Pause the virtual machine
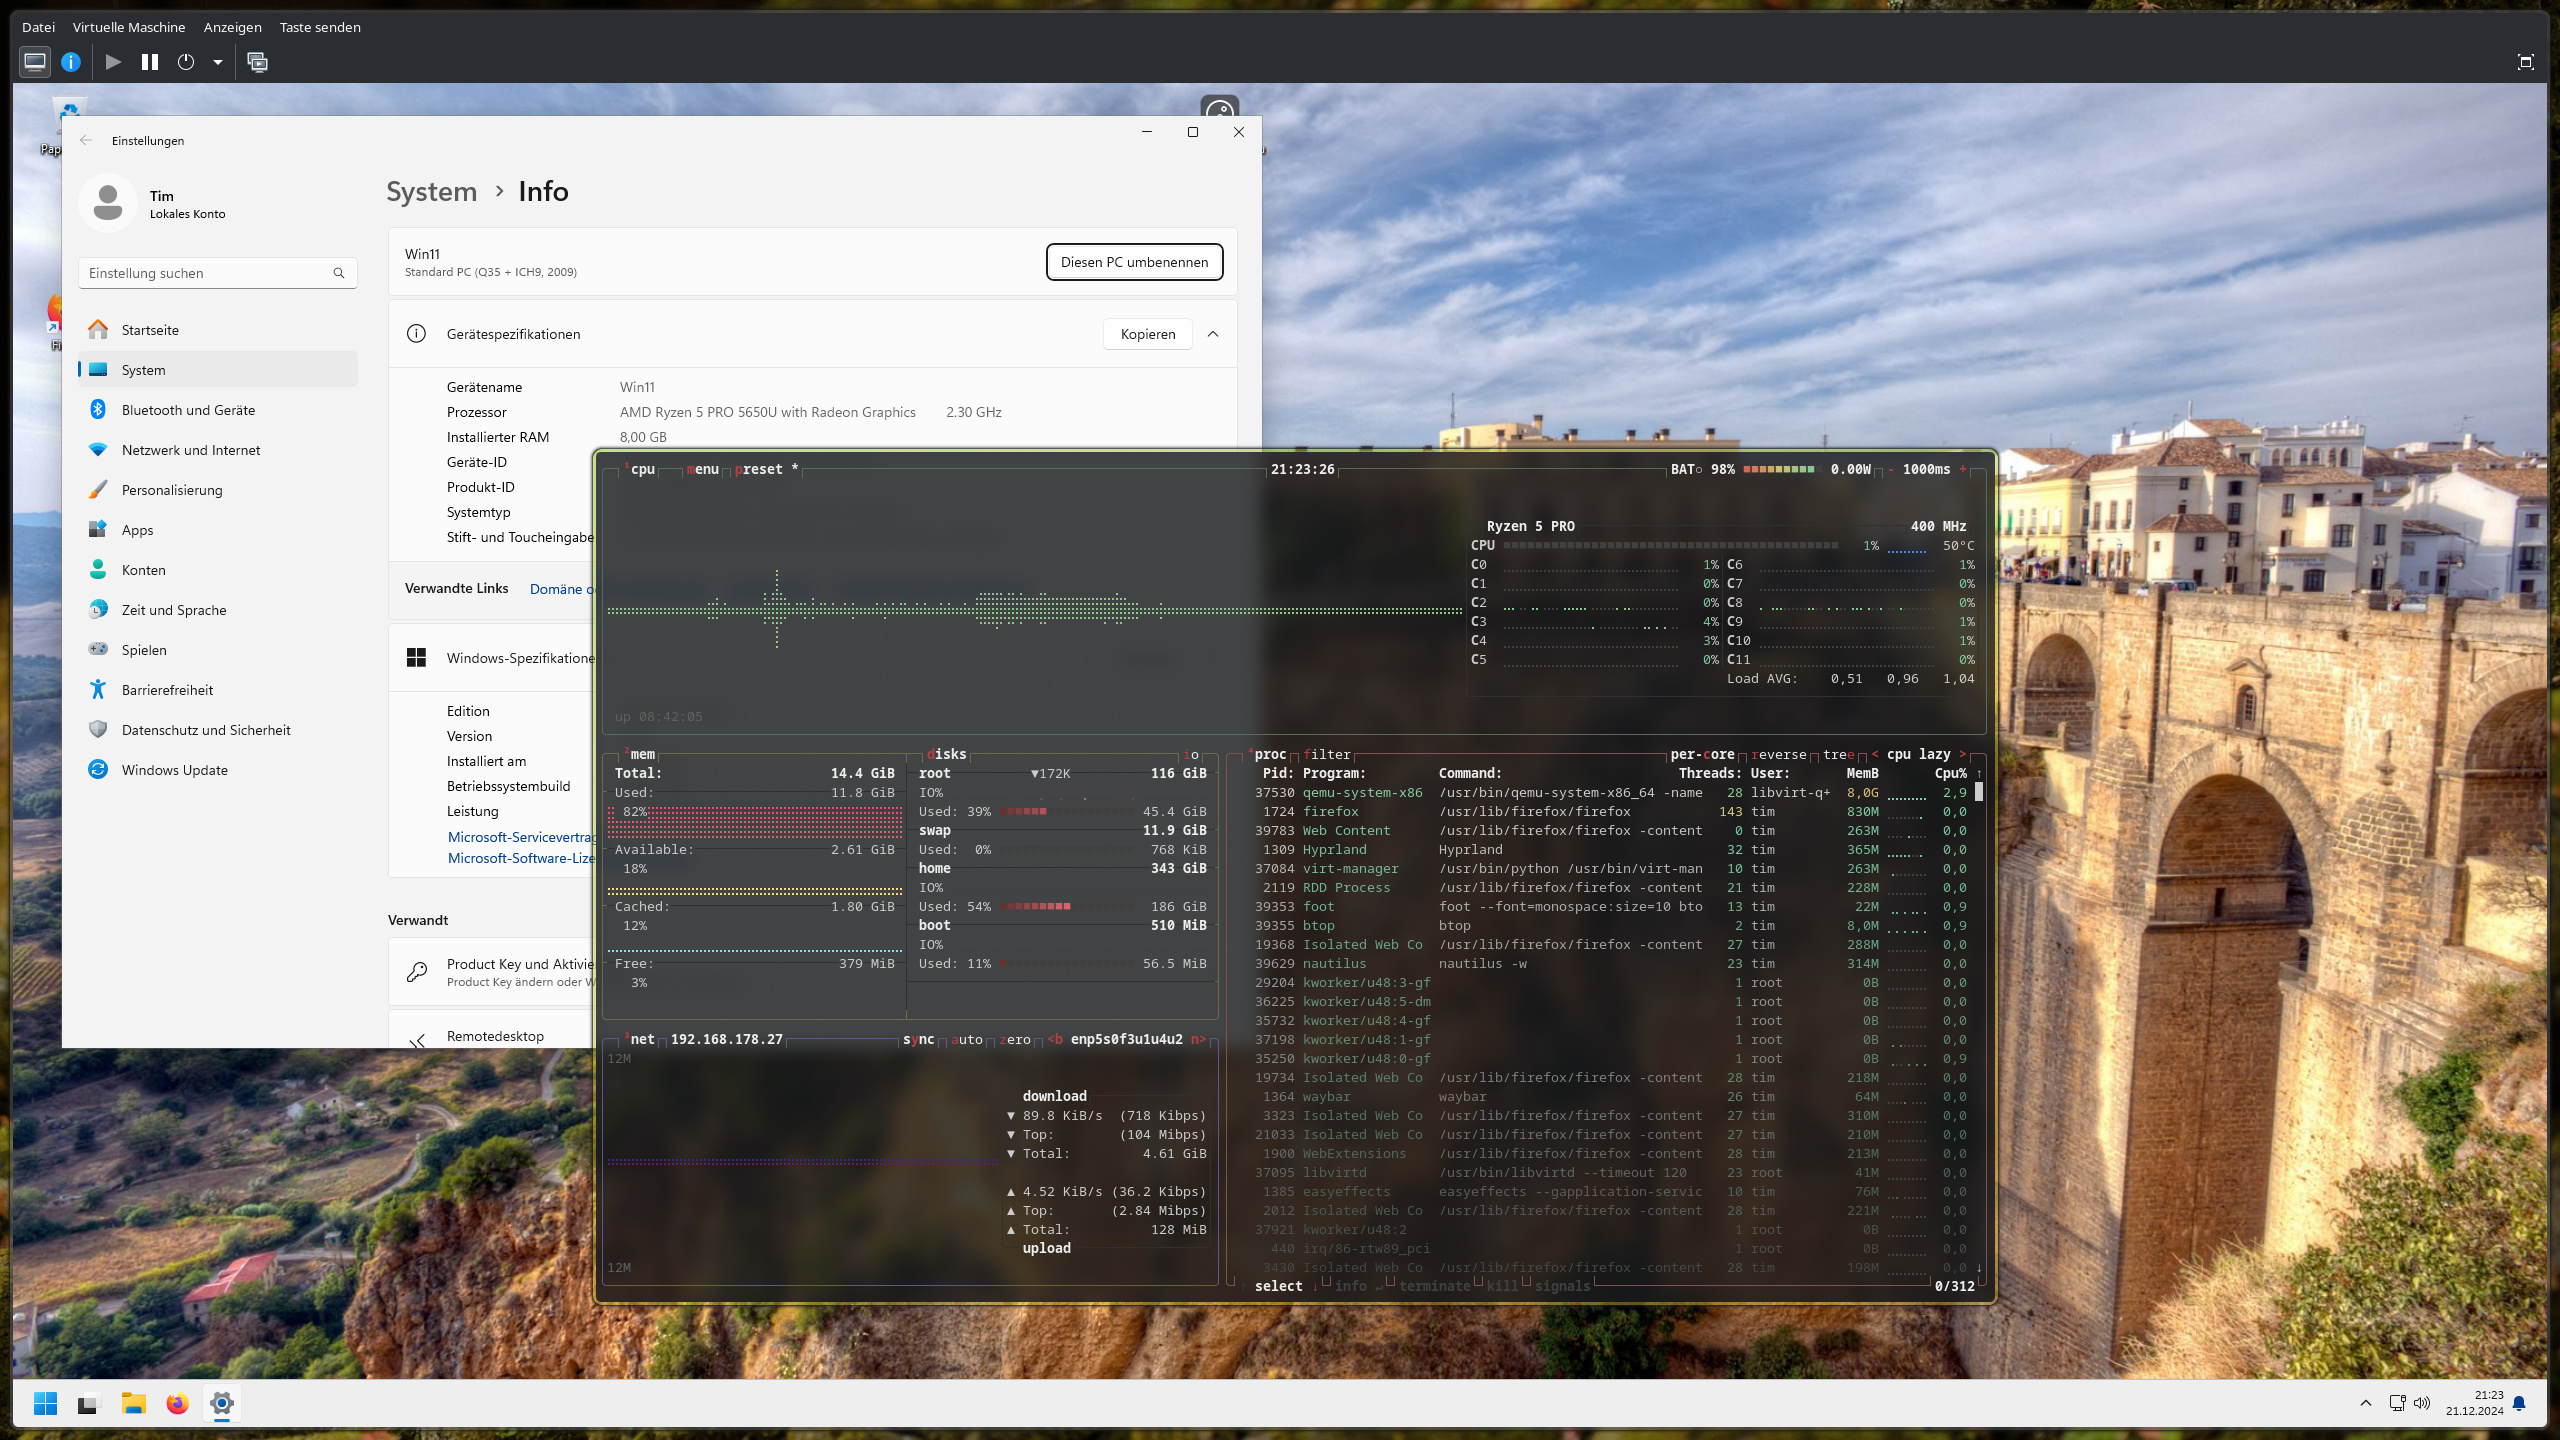2560x1440 pixels. click(x=150, y=62)
